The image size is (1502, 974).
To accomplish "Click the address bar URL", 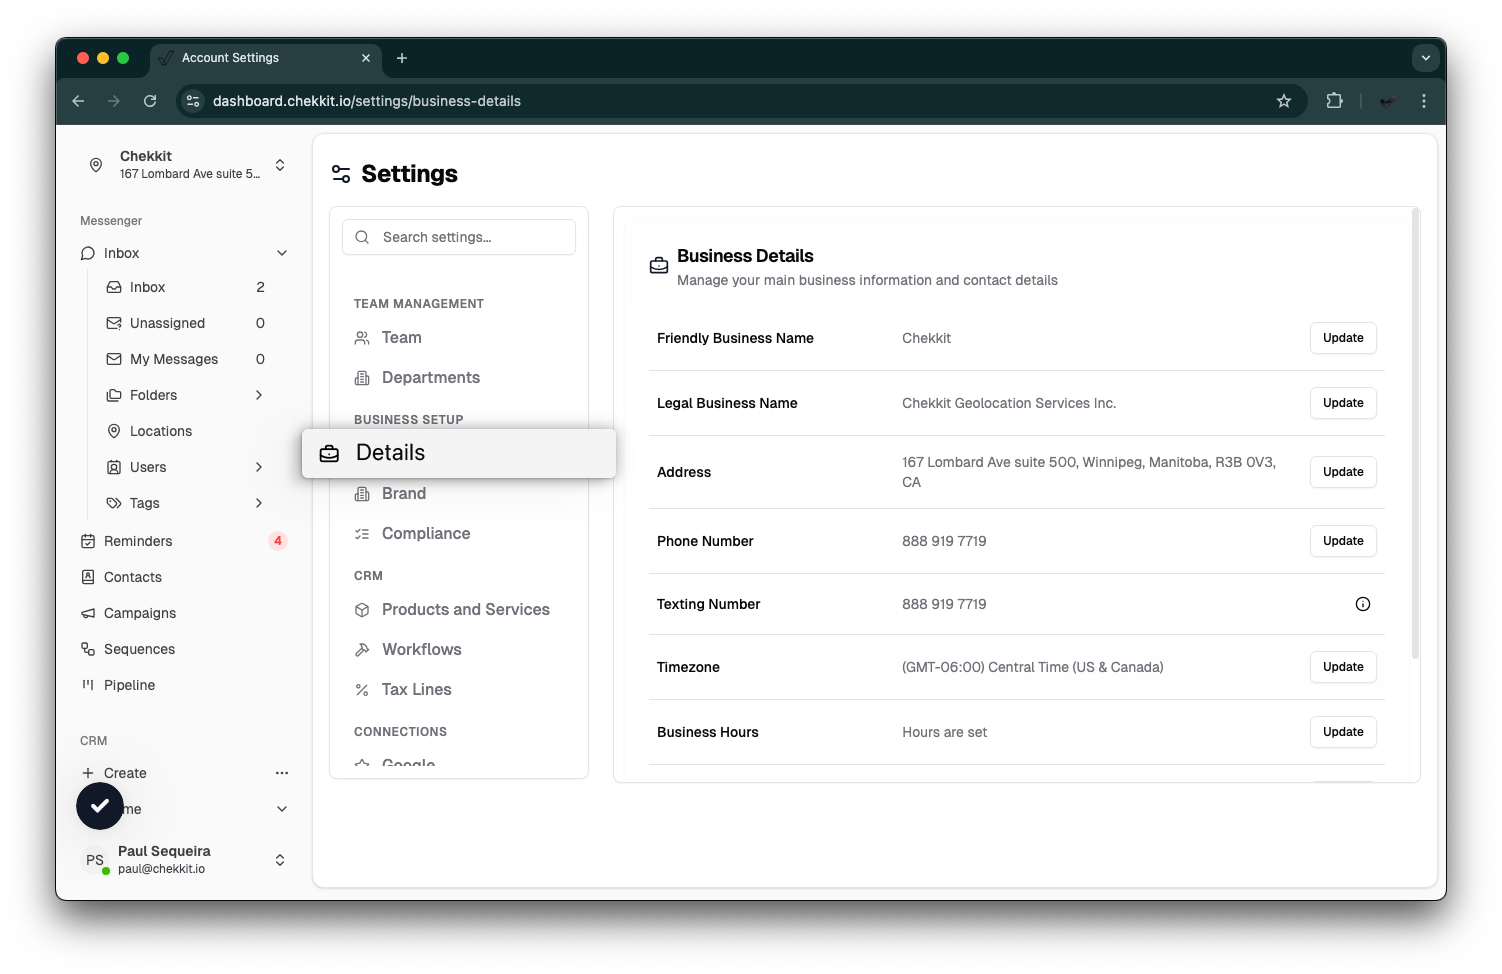I will click(x=367, y=101).
